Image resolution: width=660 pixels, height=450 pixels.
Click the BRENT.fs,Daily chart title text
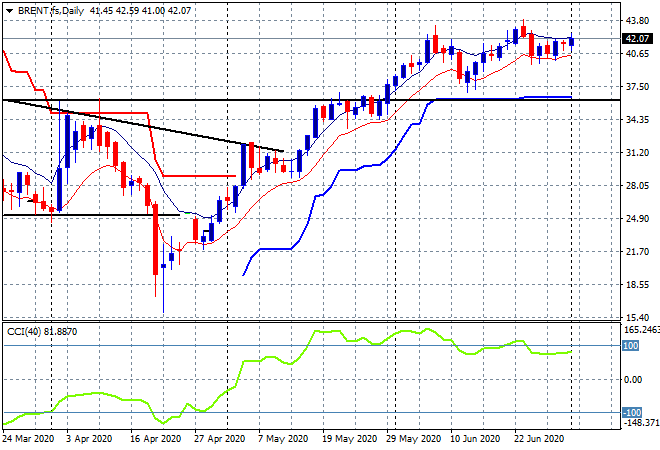[x=51, y=11]
